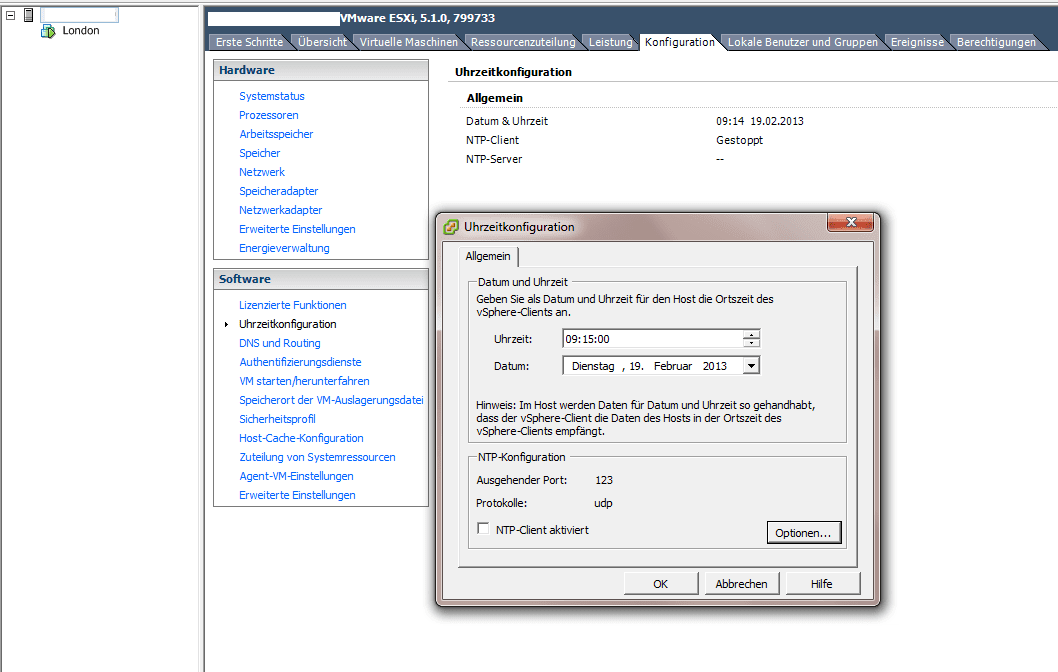Click the London VM icon in tree
This screenshot has height=672, width=1058.
(48, 31)
